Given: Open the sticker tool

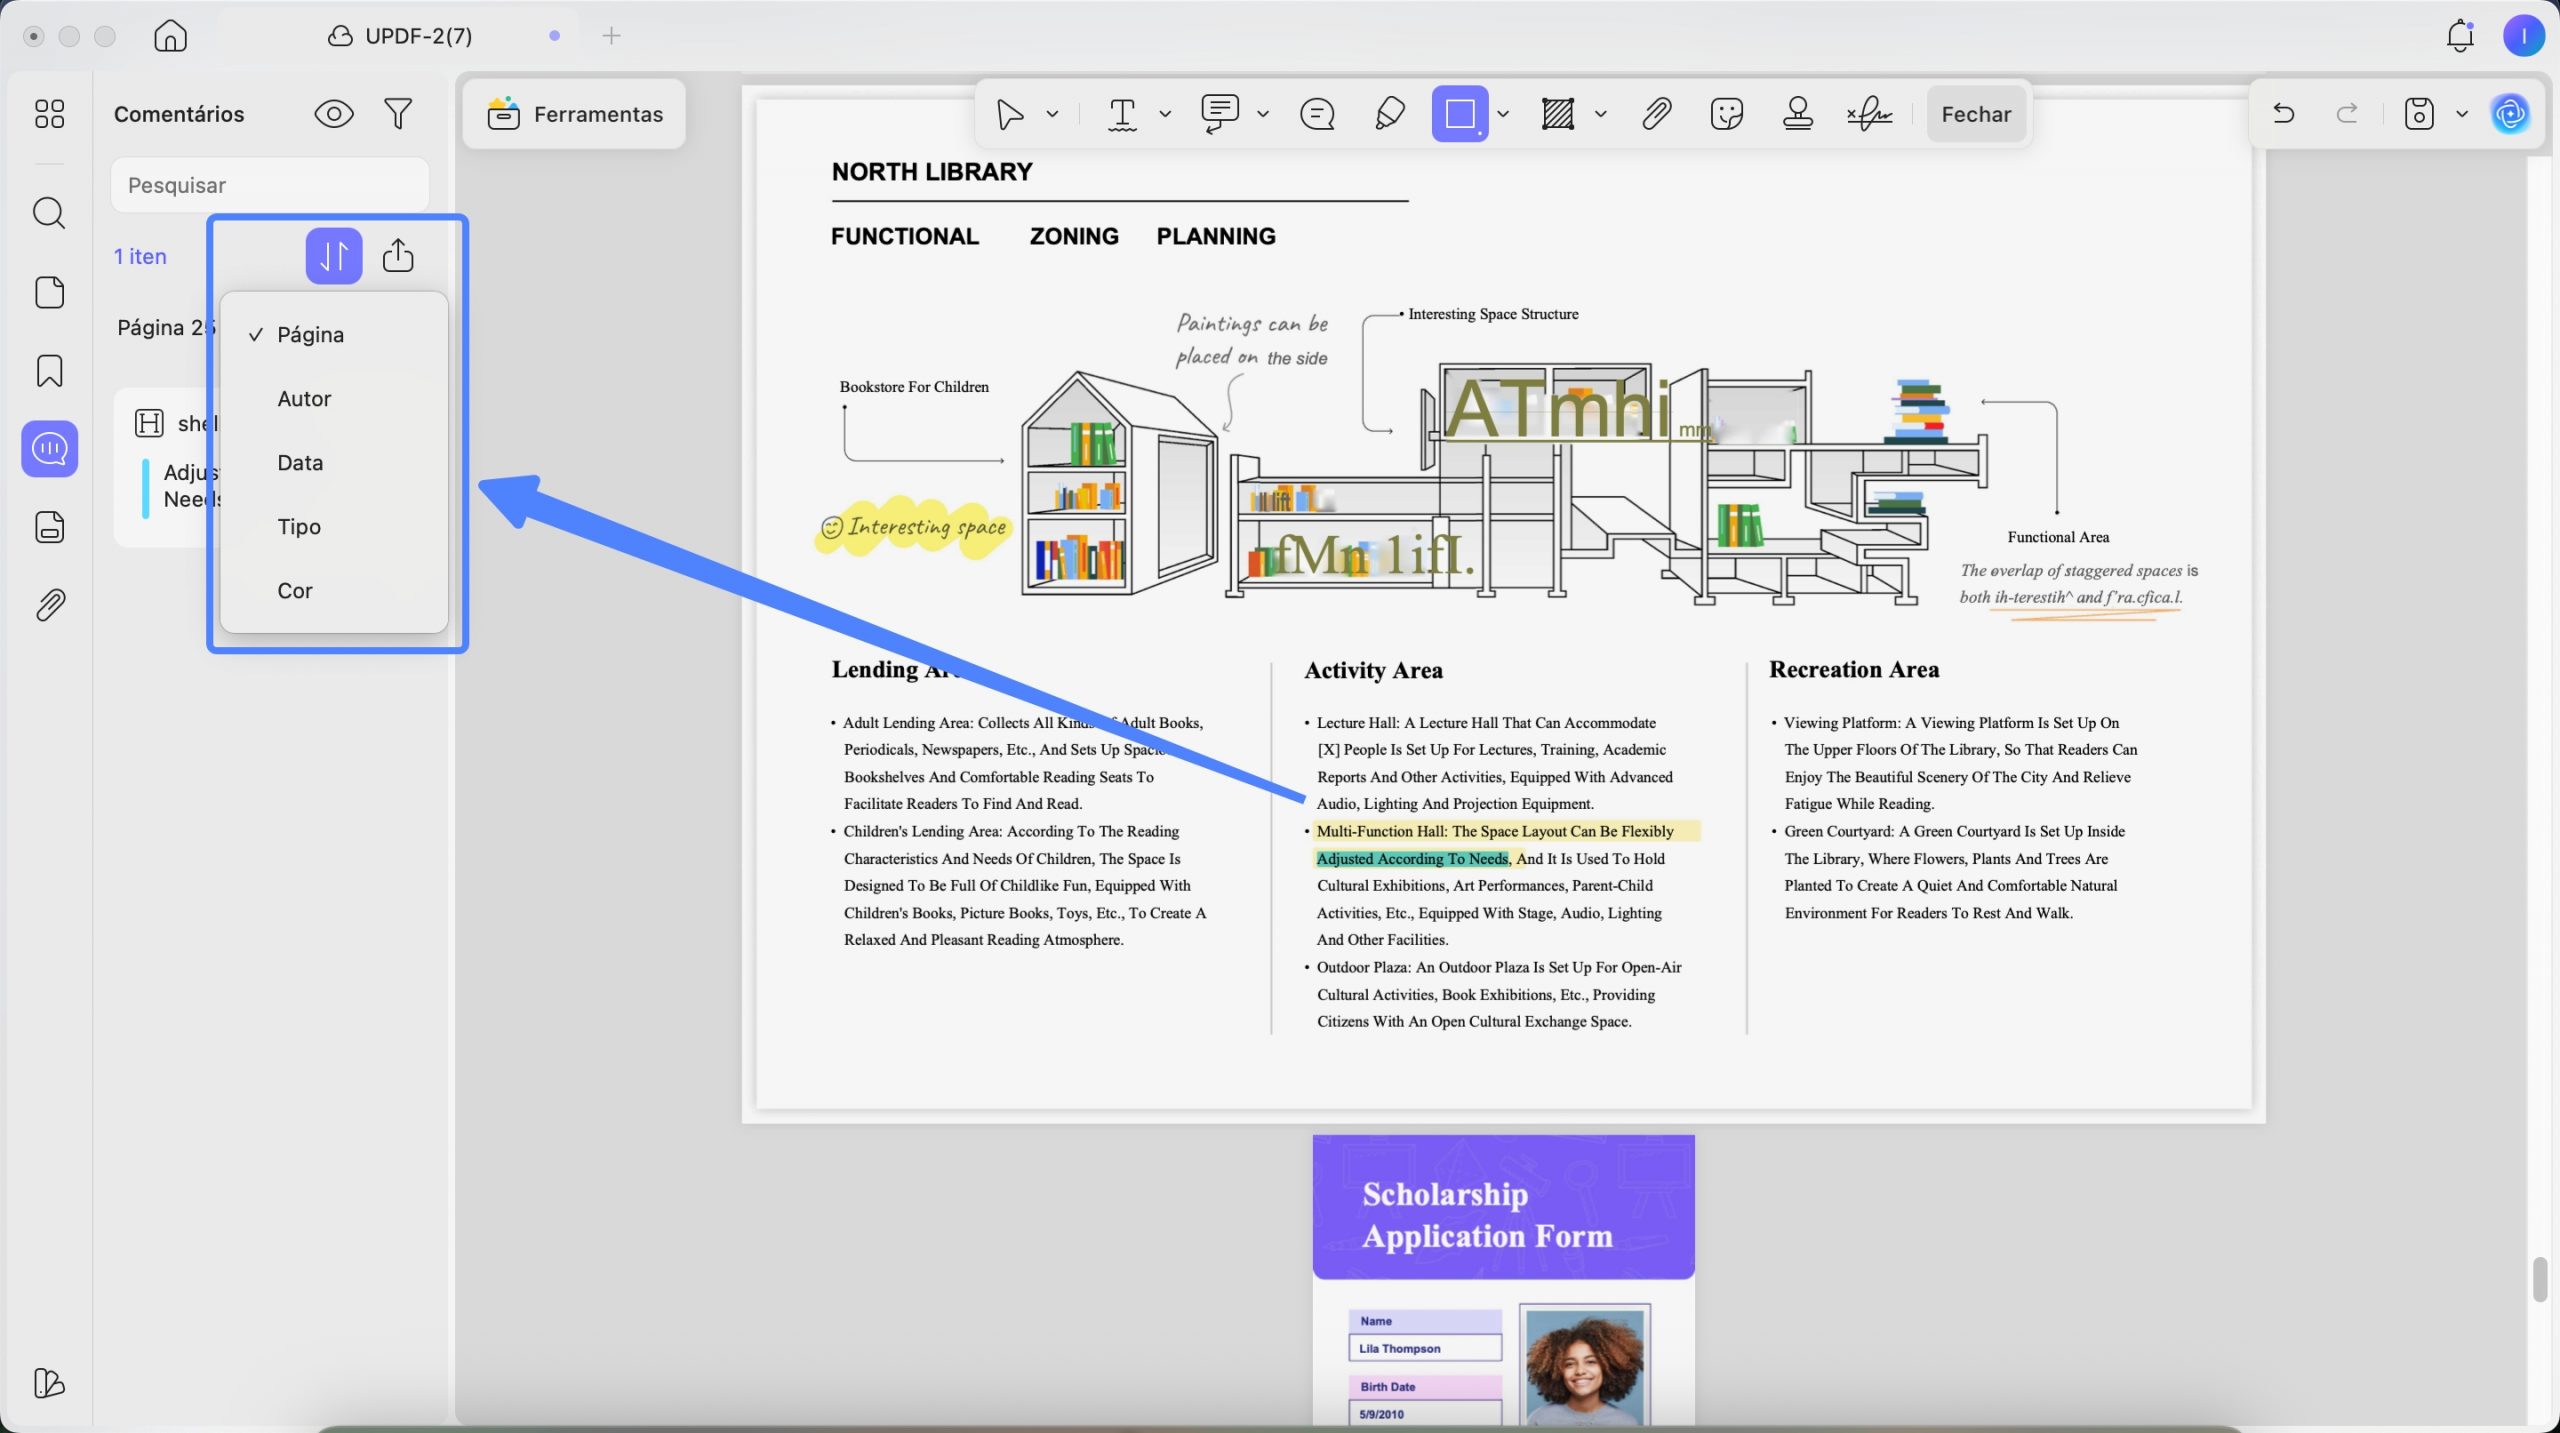Looking at the screenshot, I should point(1726,114).
